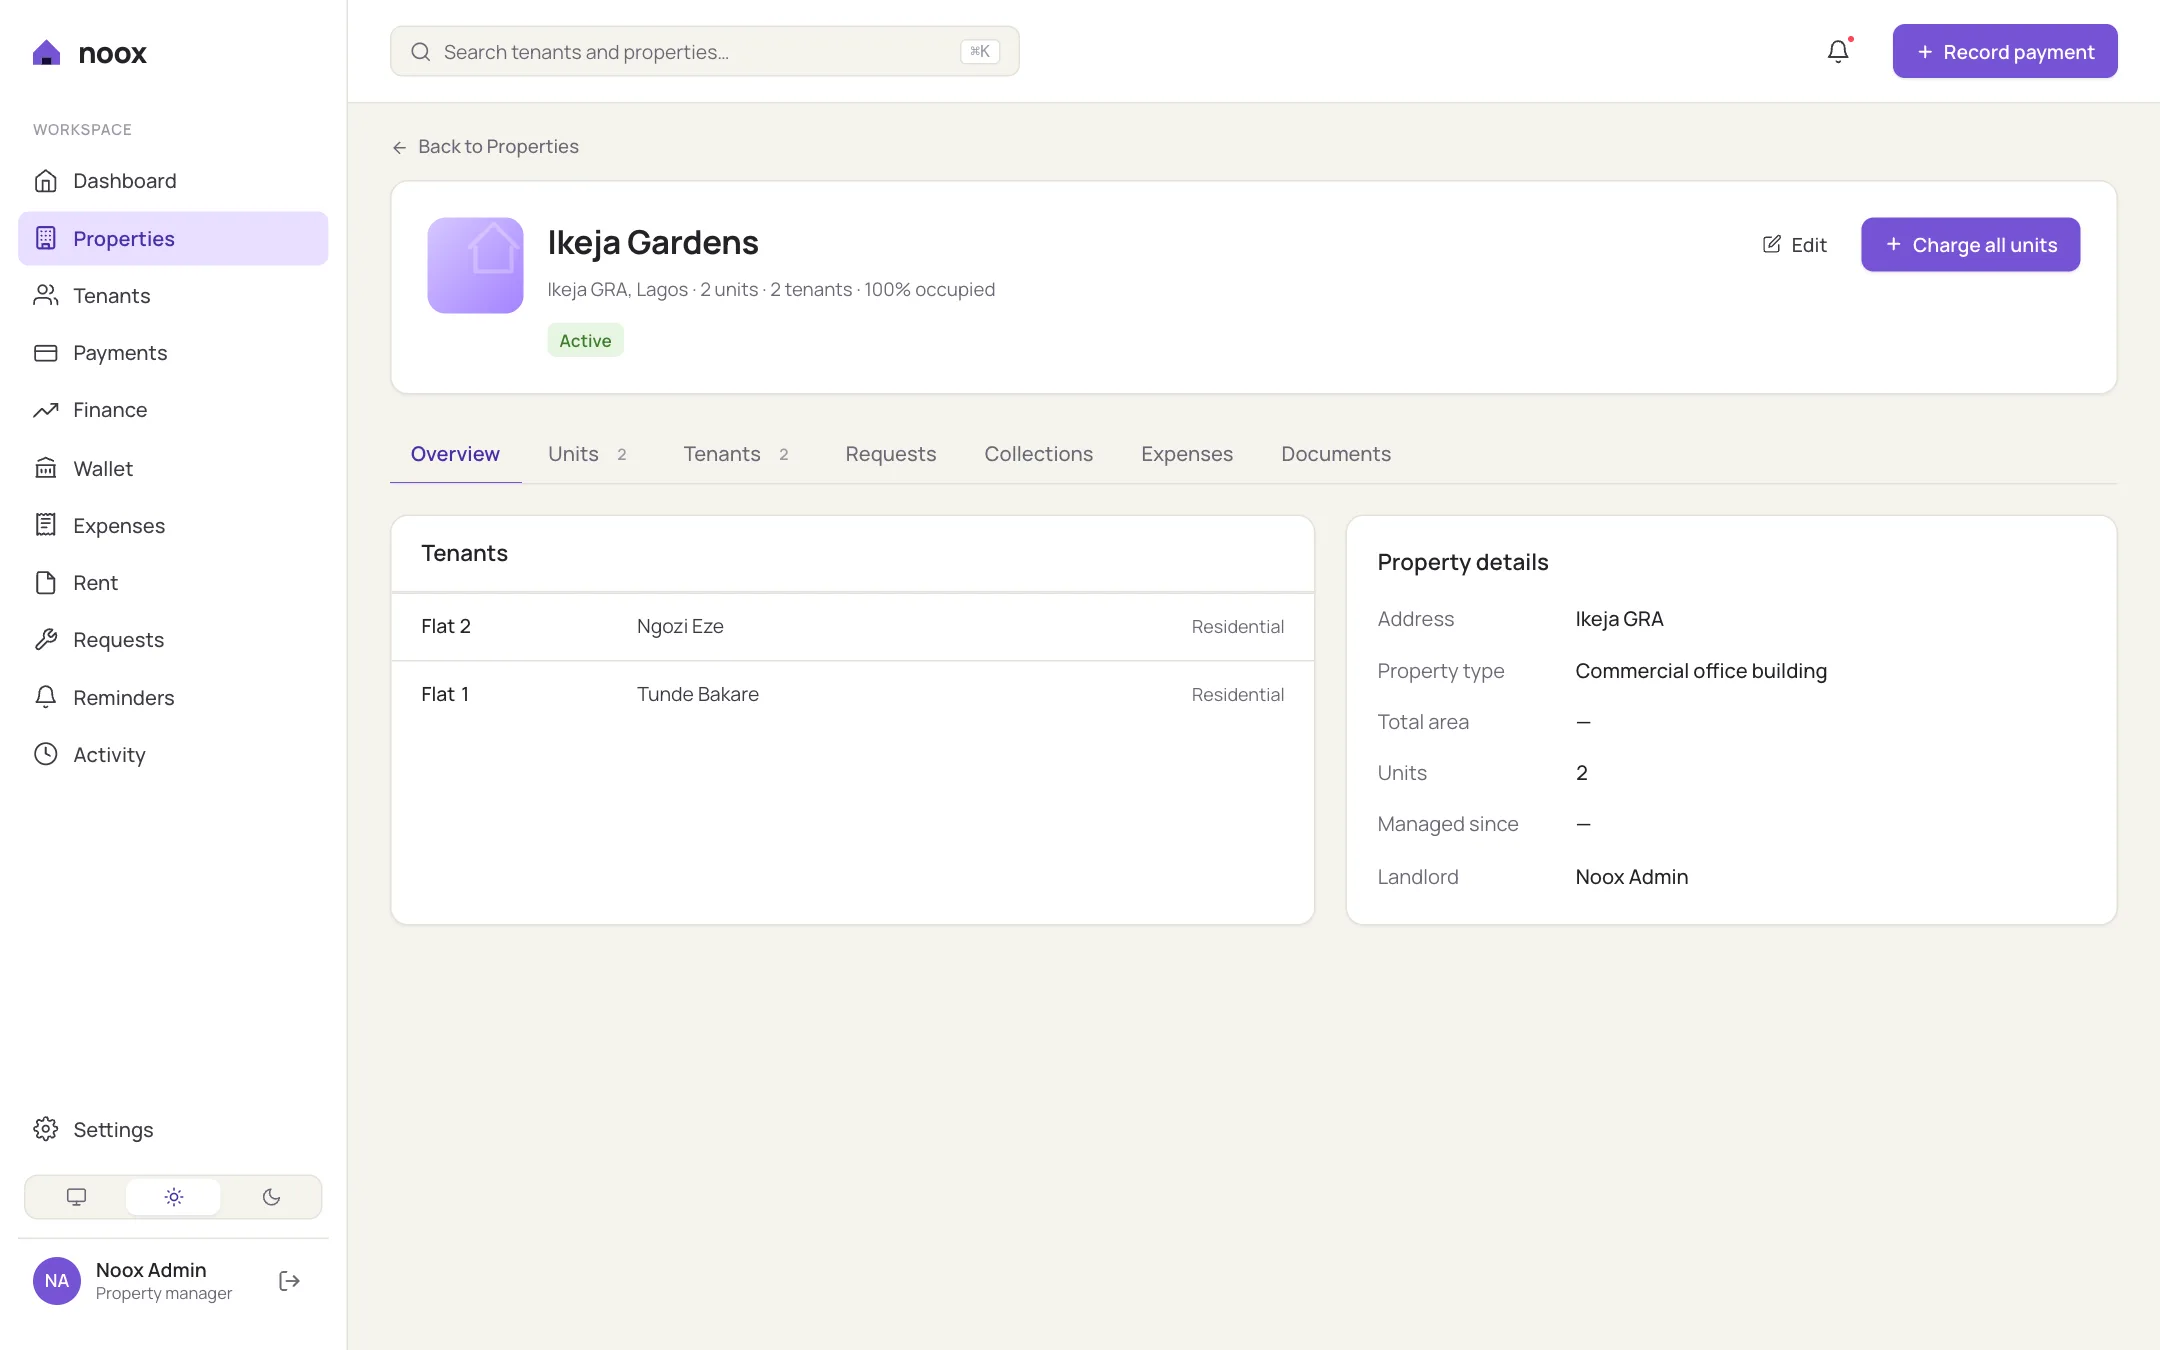The width and height of the screenshot is (2160, 1350).
Task: Focus the Search tenants and properties field
Action: coord(704,51)
